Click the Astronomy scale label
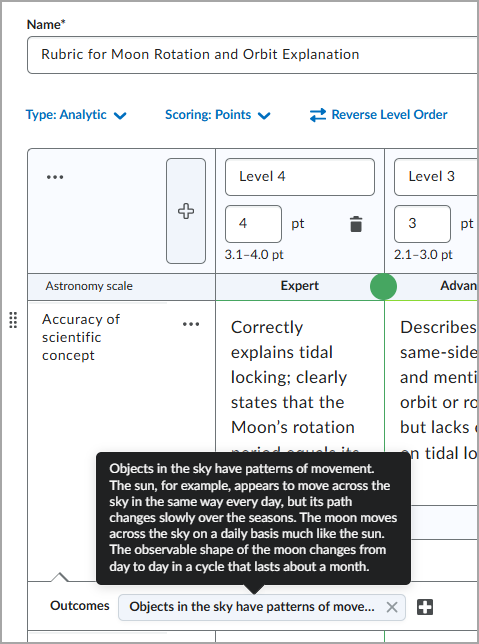This screenshot has width=479, height=644. 89,286
